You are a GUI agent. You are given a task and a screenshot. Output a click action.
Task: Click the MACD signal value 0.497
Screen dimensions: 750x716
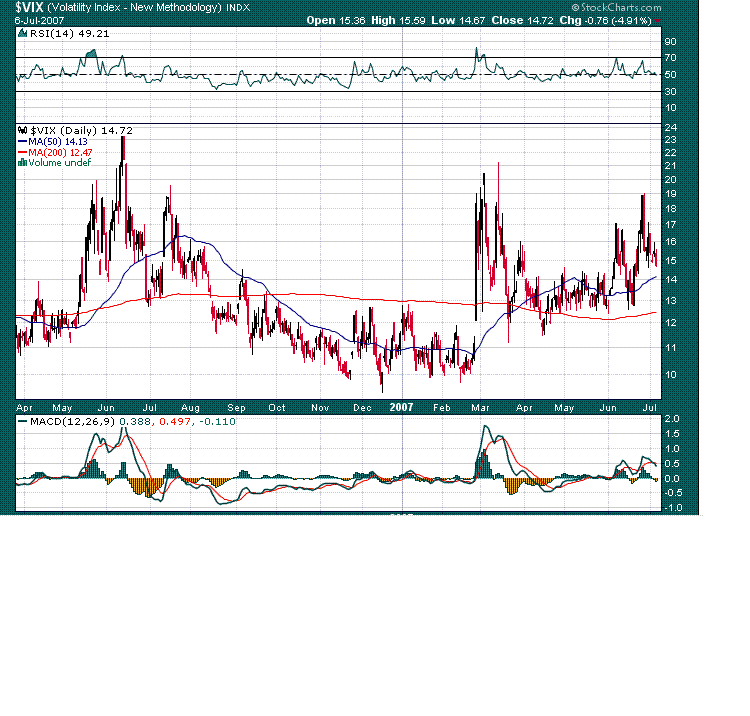[175, 421]
